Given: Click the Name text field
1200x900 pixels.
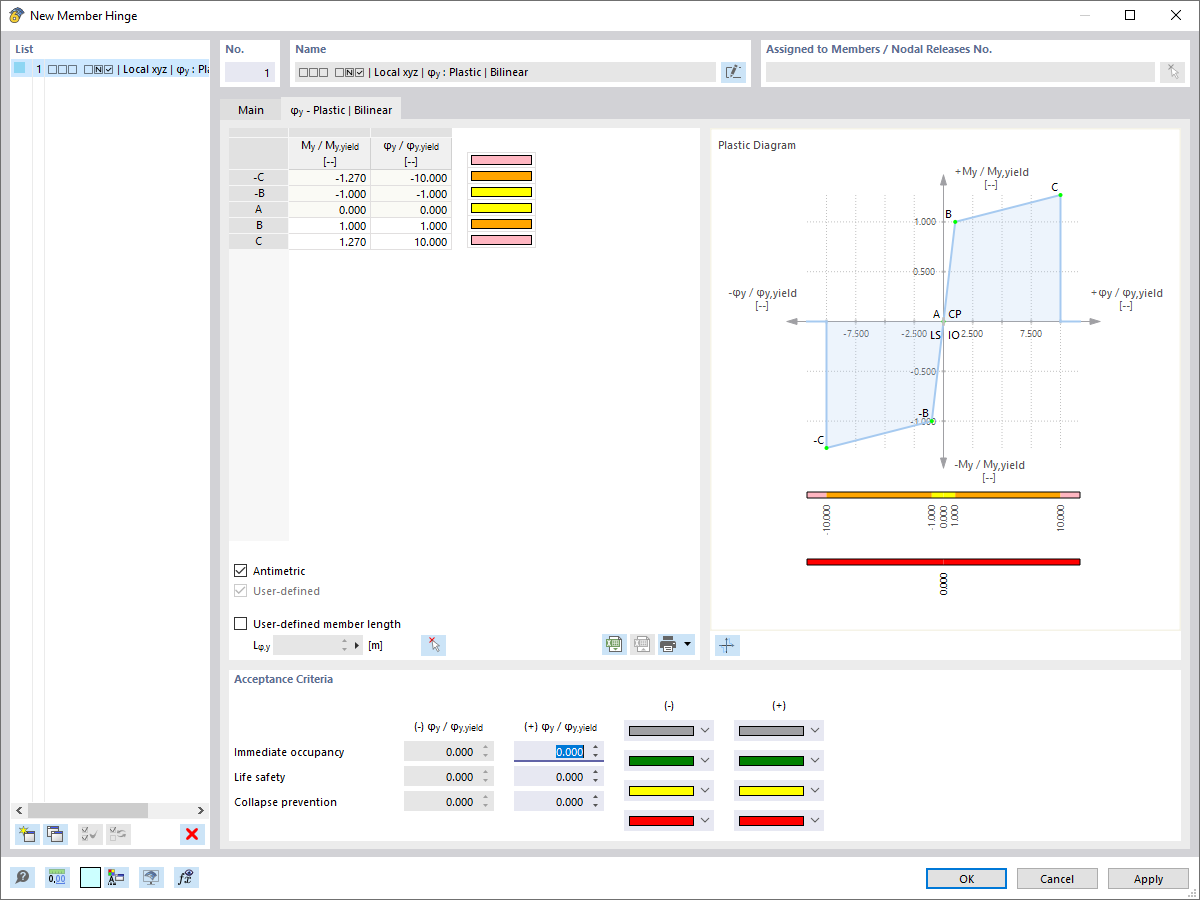Looking at the screenshot, I should (505, 72).
